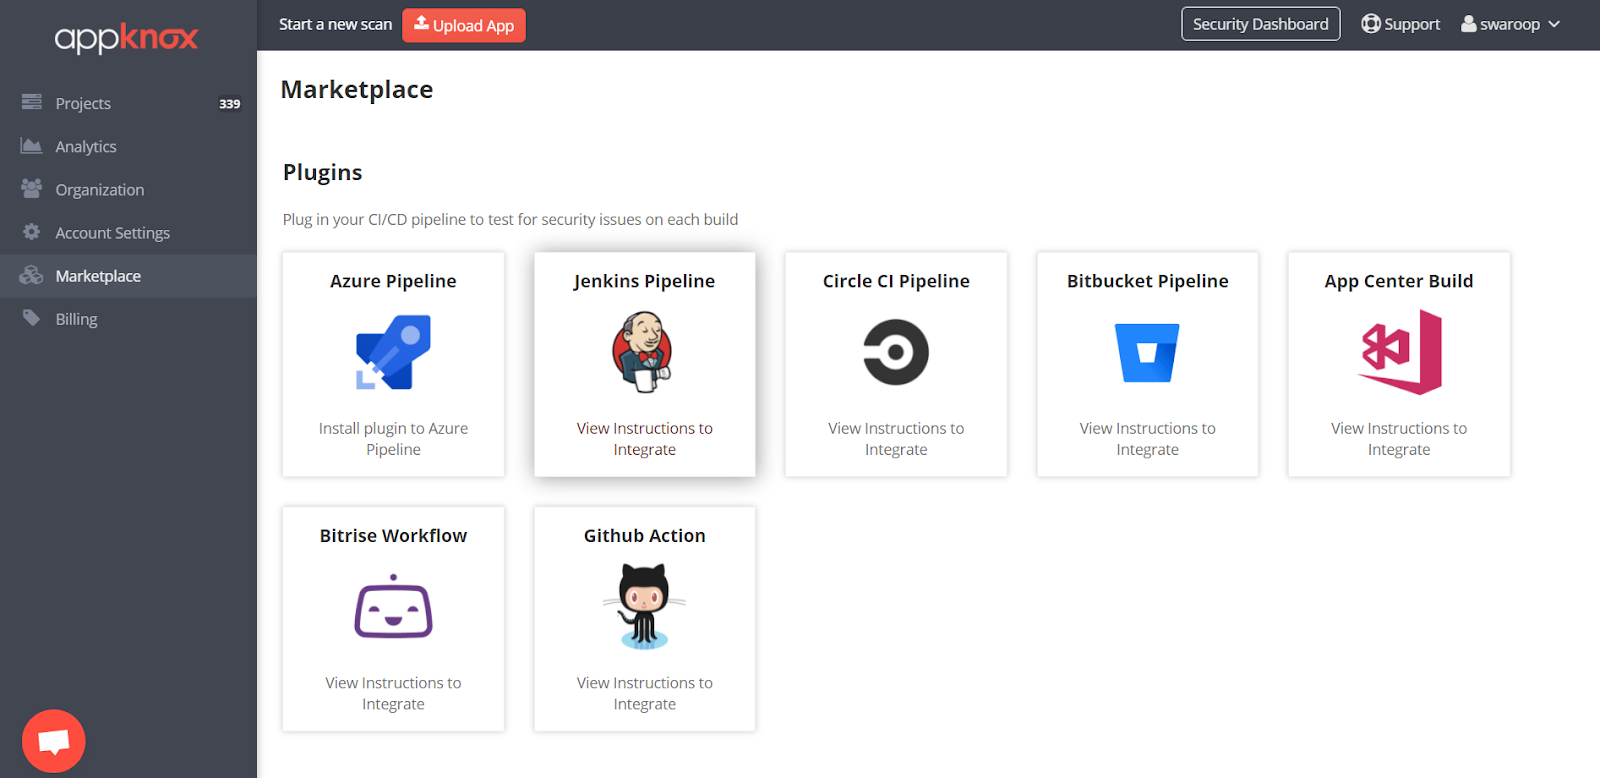Click the Circle CI logo
Viewport: 1600px width, 778px height.
[896, 352]
